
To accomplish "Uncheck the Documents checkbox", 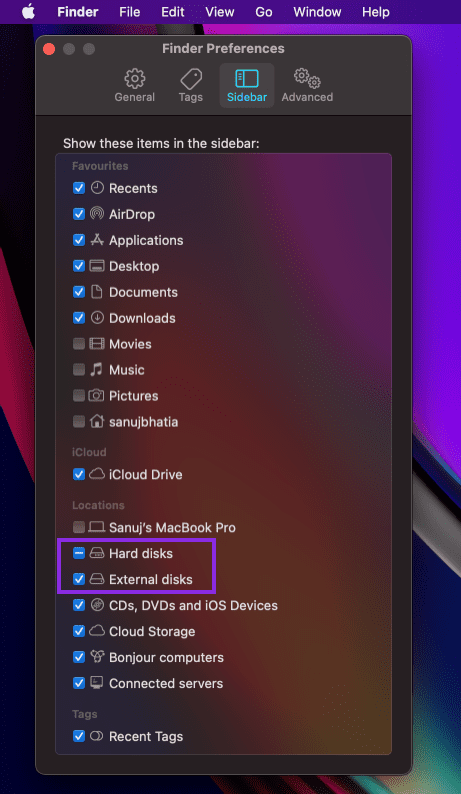I will [79, 292].
